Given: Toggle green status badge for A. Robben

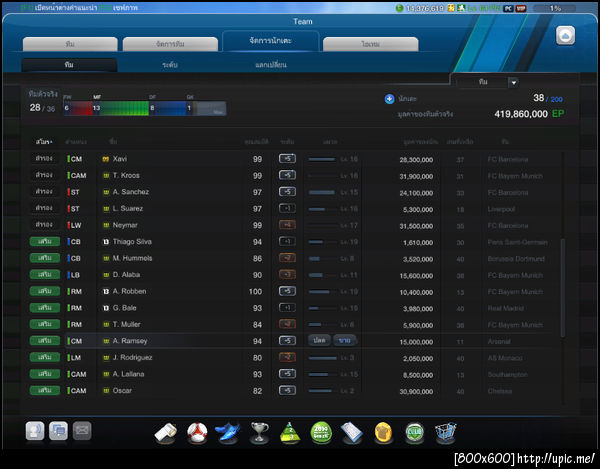Looking at the screenshot, I should point(45,291).
